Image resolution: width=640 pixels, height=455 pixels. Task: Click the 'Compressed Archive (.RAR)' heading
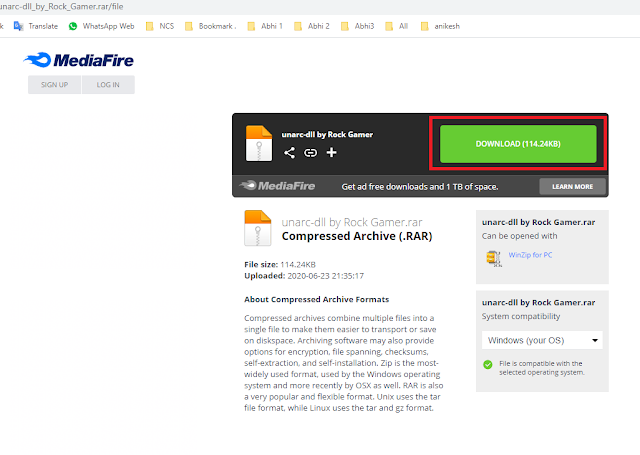[357, 236]
